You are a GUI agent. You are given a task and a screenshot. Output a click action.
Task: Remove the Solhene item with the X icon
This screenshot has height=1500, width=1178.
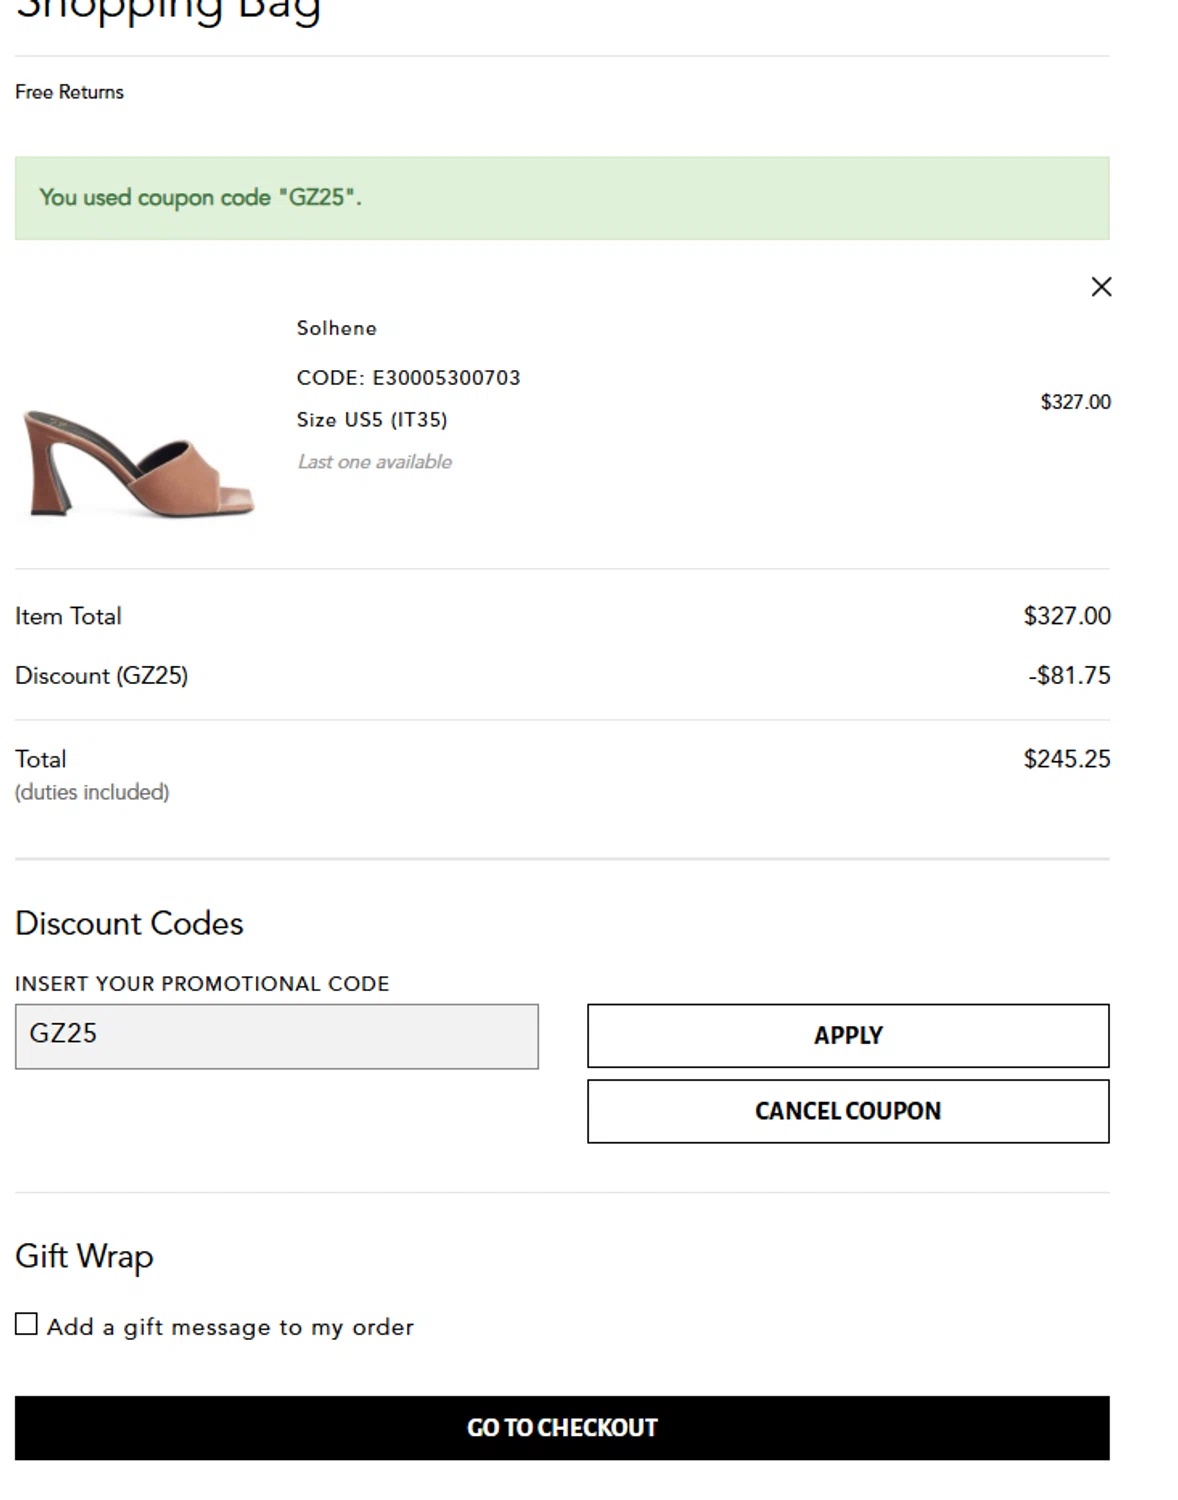click(x=1101, y=287)
